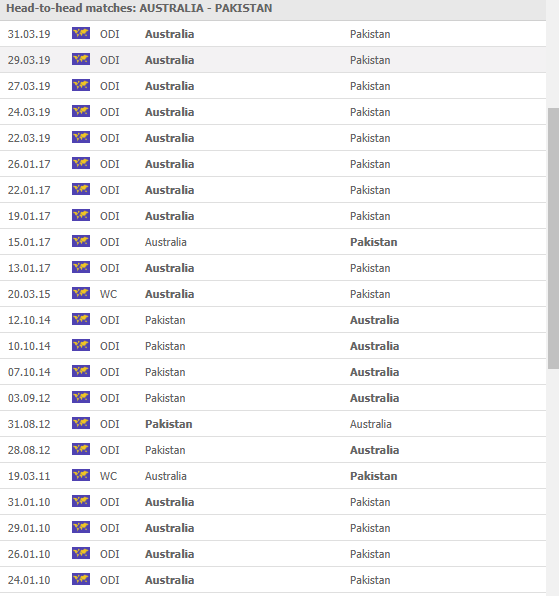Image resolution: width=559 pixels, height=596 pixels.
Task: Click bold Australia on 03.09.12 match
Action: point(374,398)
